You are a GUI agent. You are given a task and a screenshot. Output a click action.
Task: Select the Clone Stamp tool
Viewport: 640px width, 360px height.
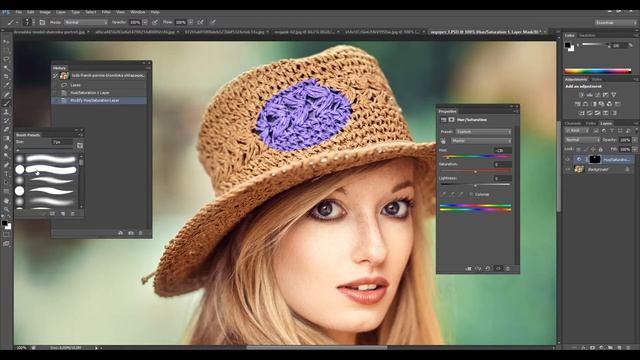[6, 112]
